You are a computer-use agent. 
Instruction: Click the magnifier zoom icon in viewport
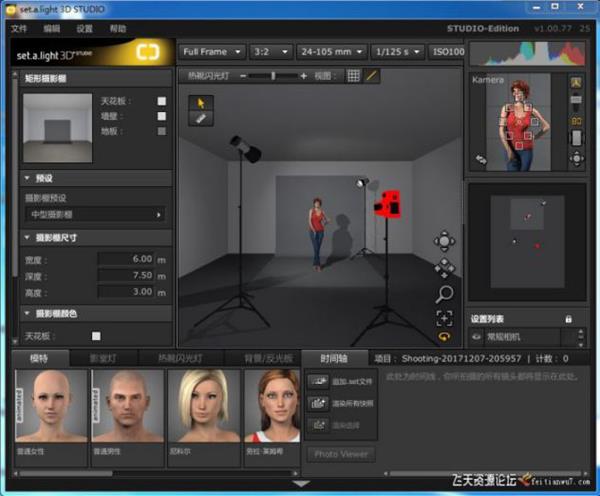click(444, 294)
